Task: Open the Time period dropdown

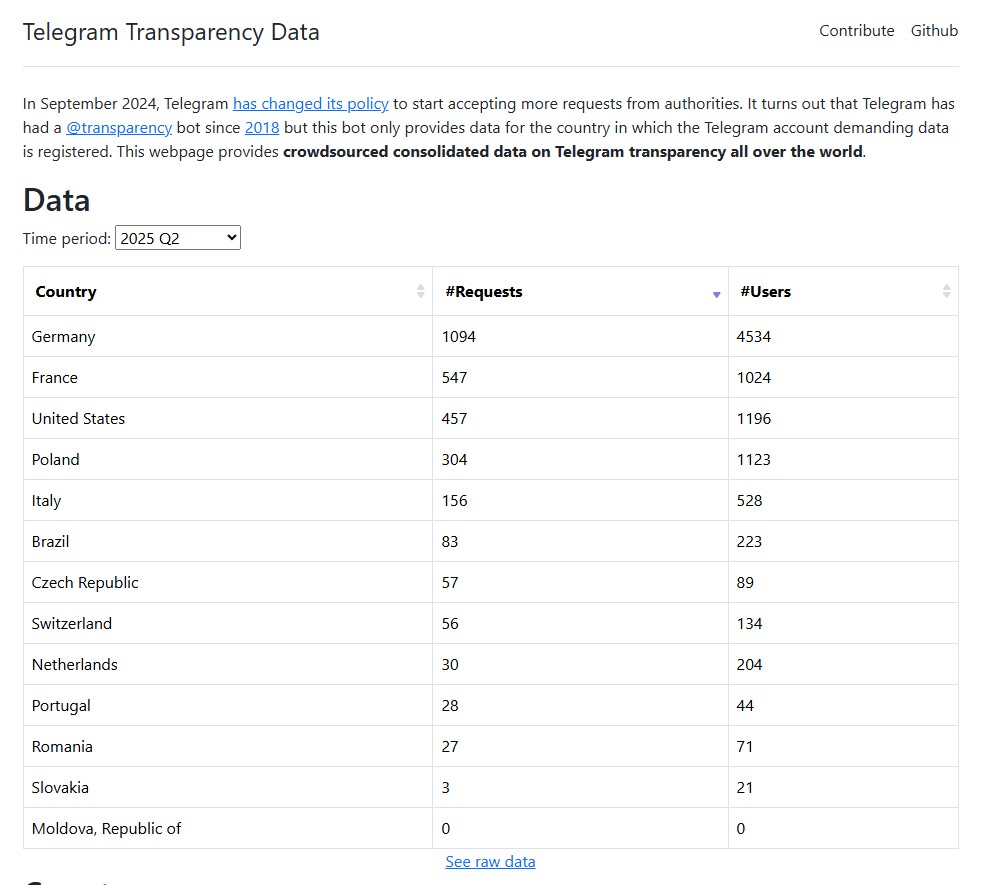Action: [x=178, y=238]
